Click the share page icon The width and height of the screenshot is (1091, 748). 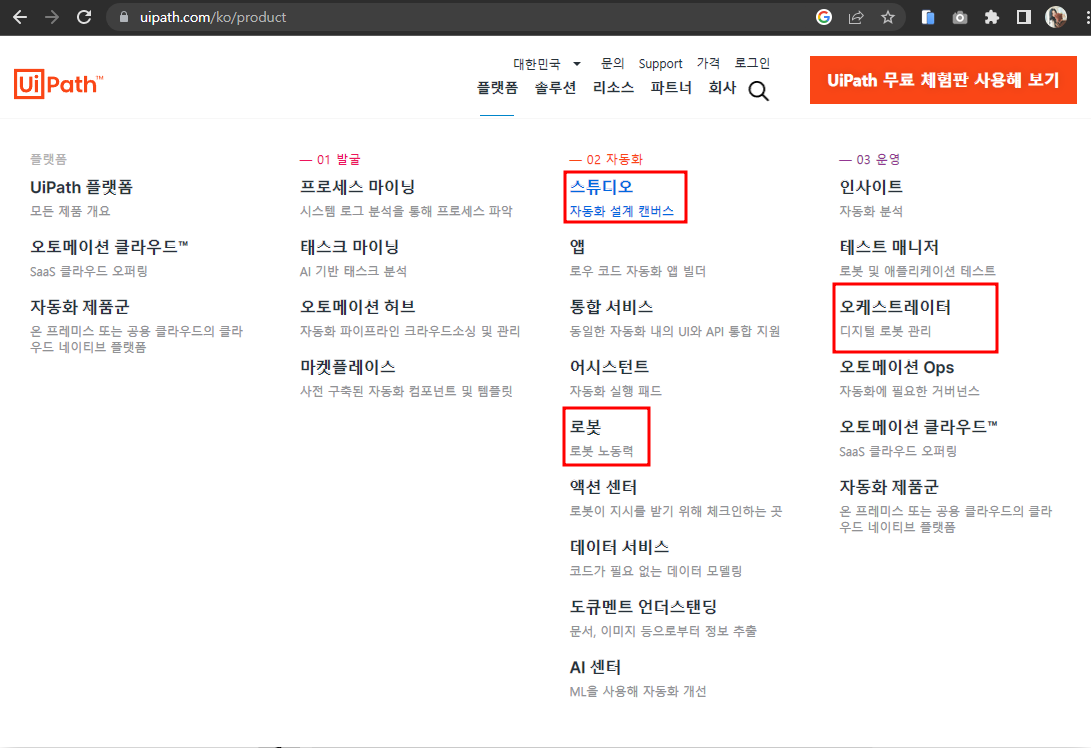point(856,17)
